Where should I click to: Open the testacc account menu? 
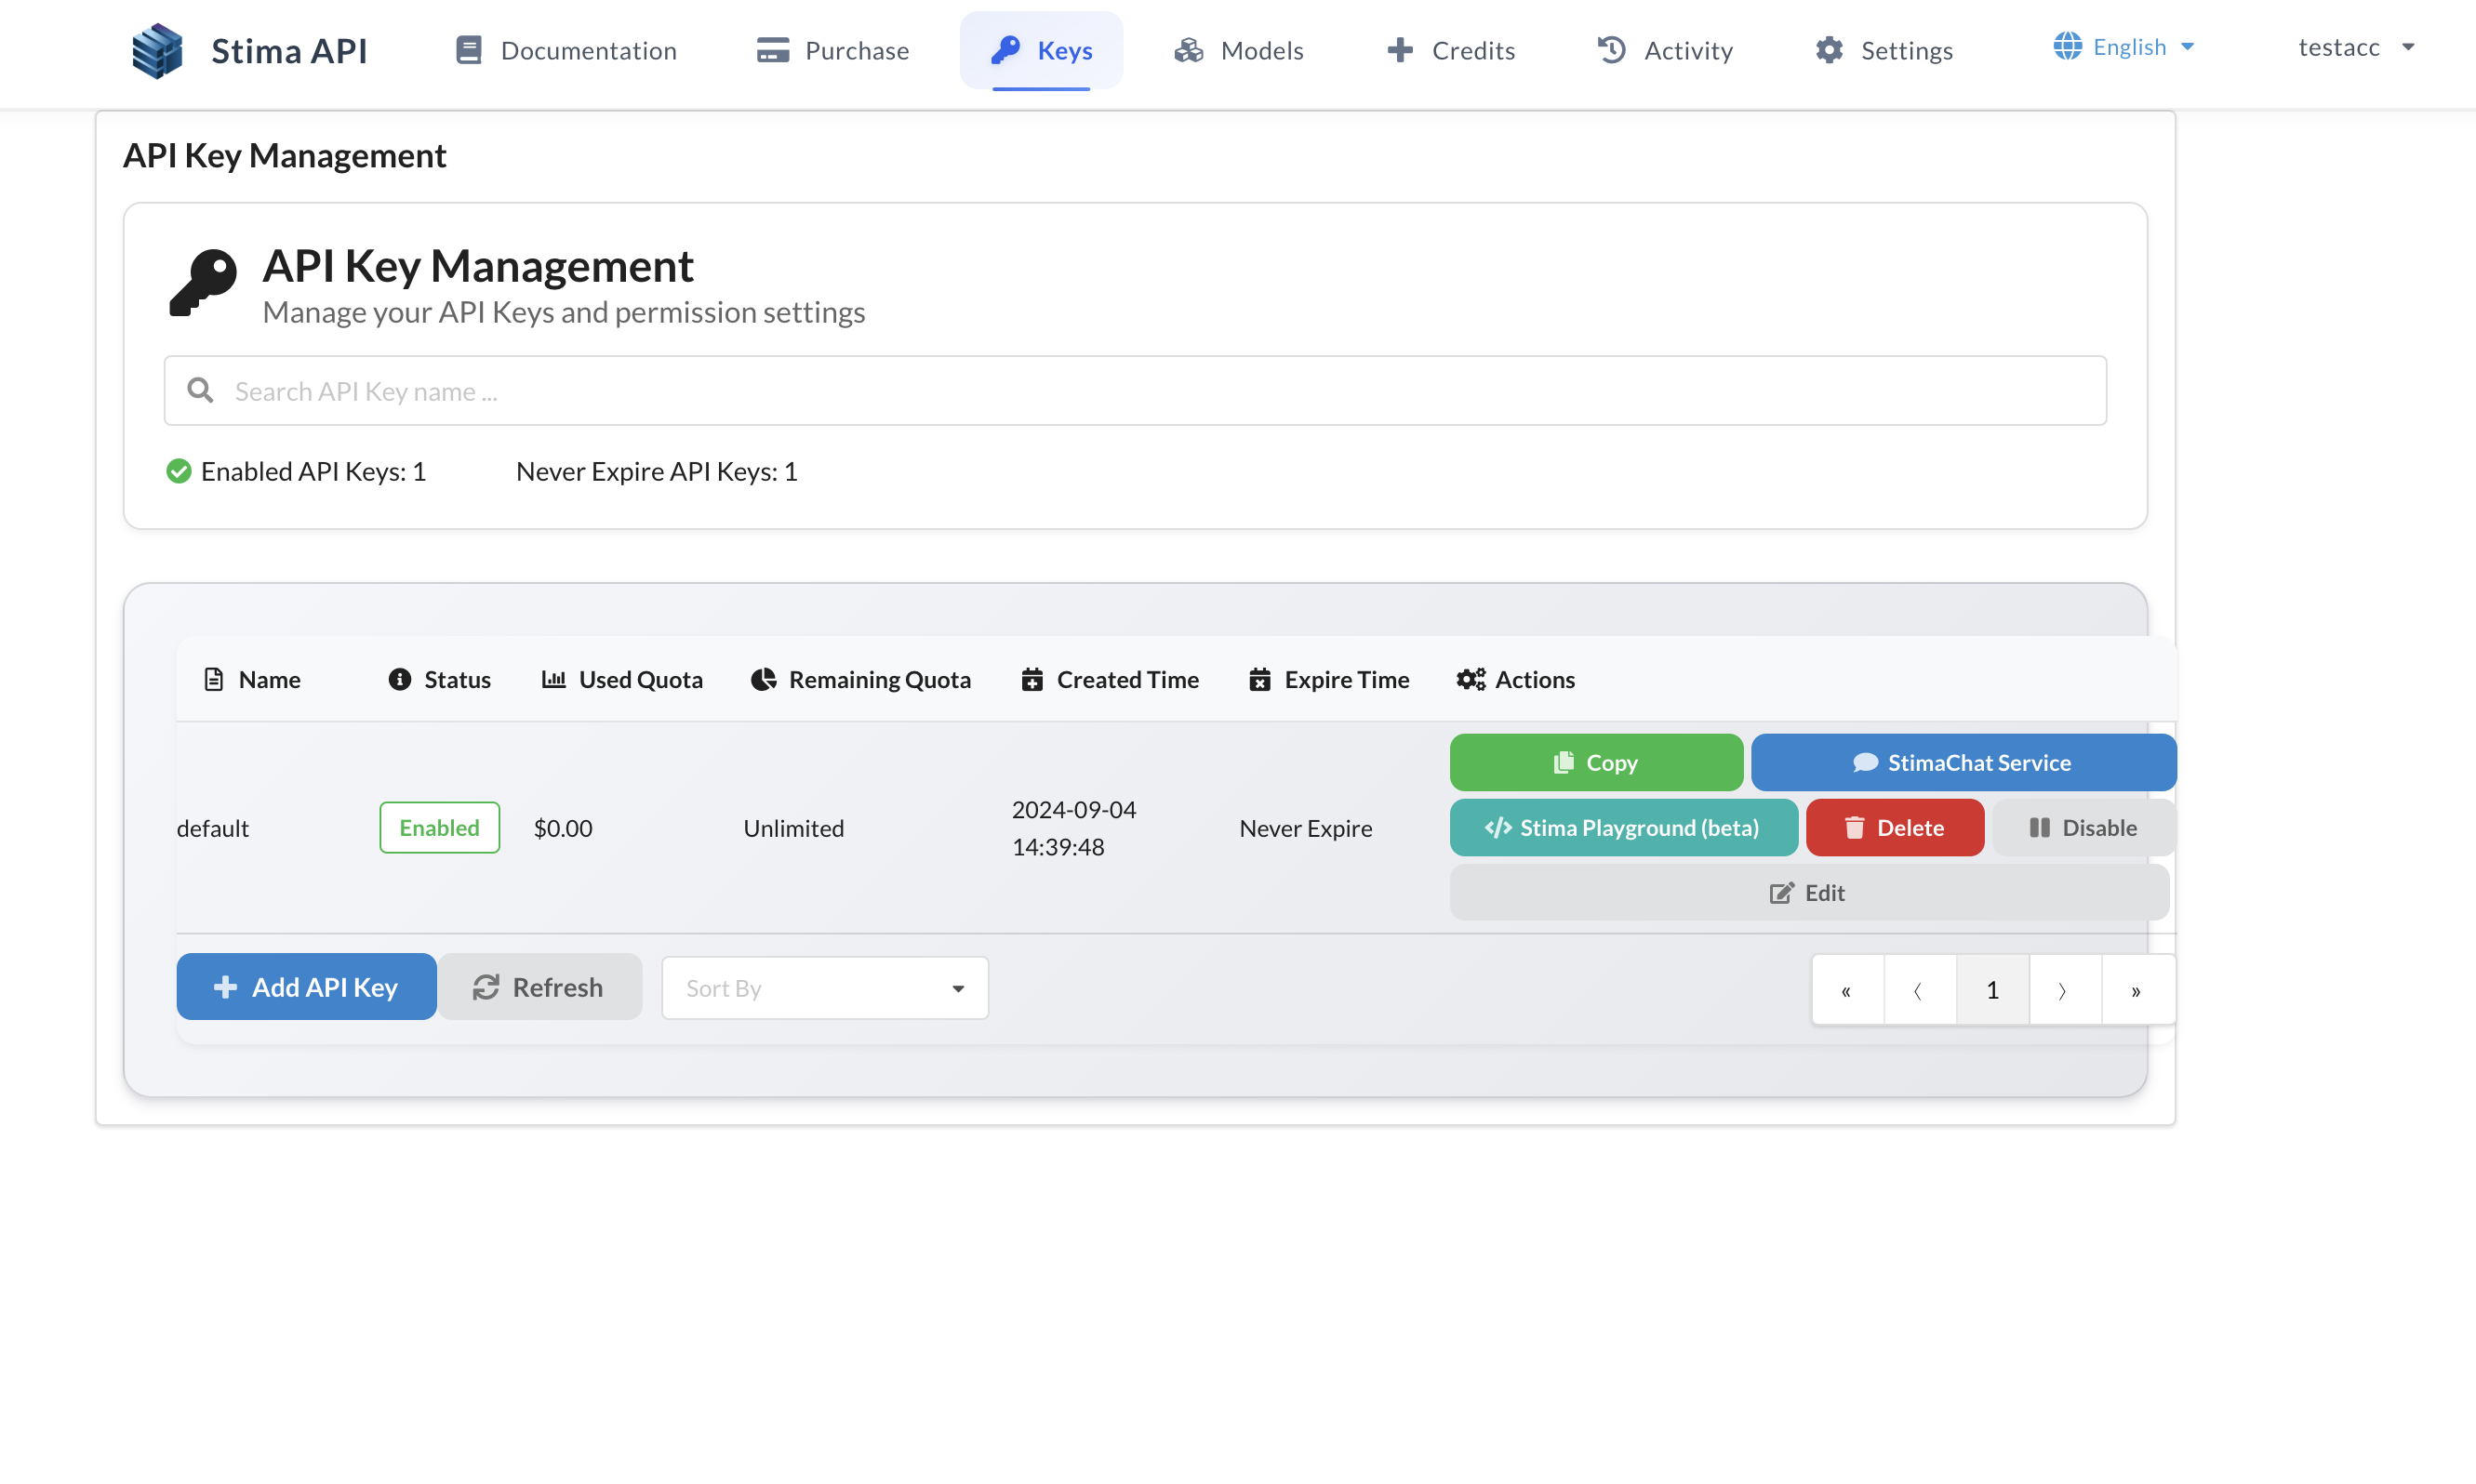pyautogui.click(x=2355, y=47)
